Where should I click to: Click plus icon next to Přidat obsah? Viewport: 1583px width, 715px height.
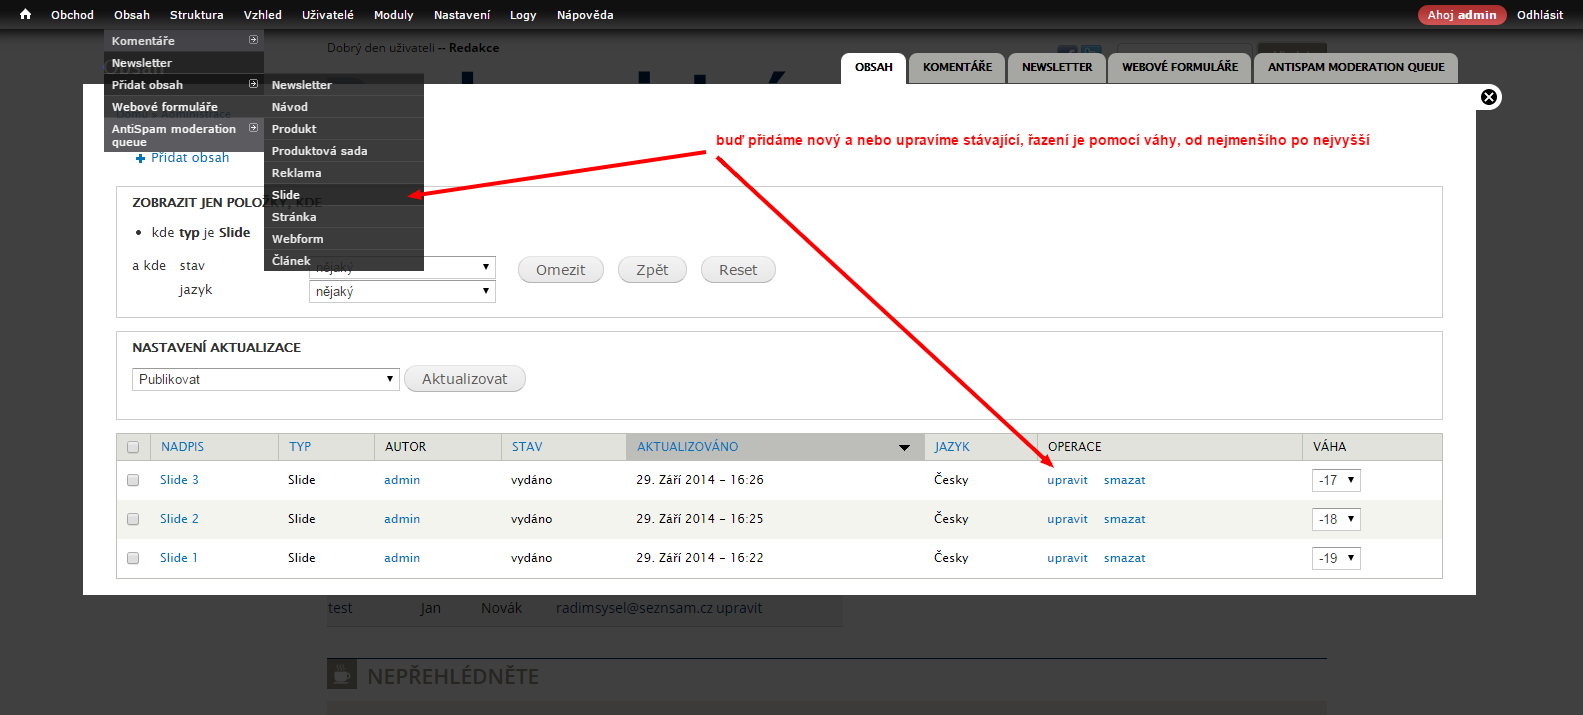[140, 158]
